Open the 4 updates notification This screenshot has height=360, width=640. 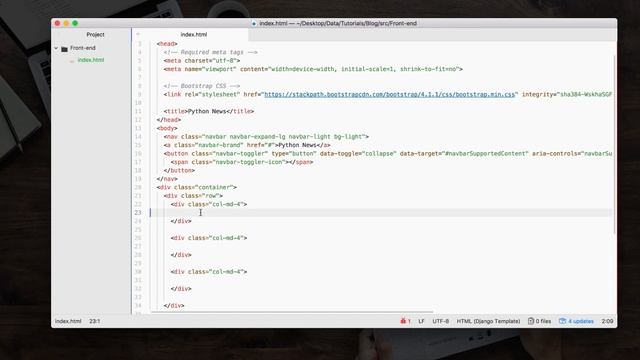576,321
